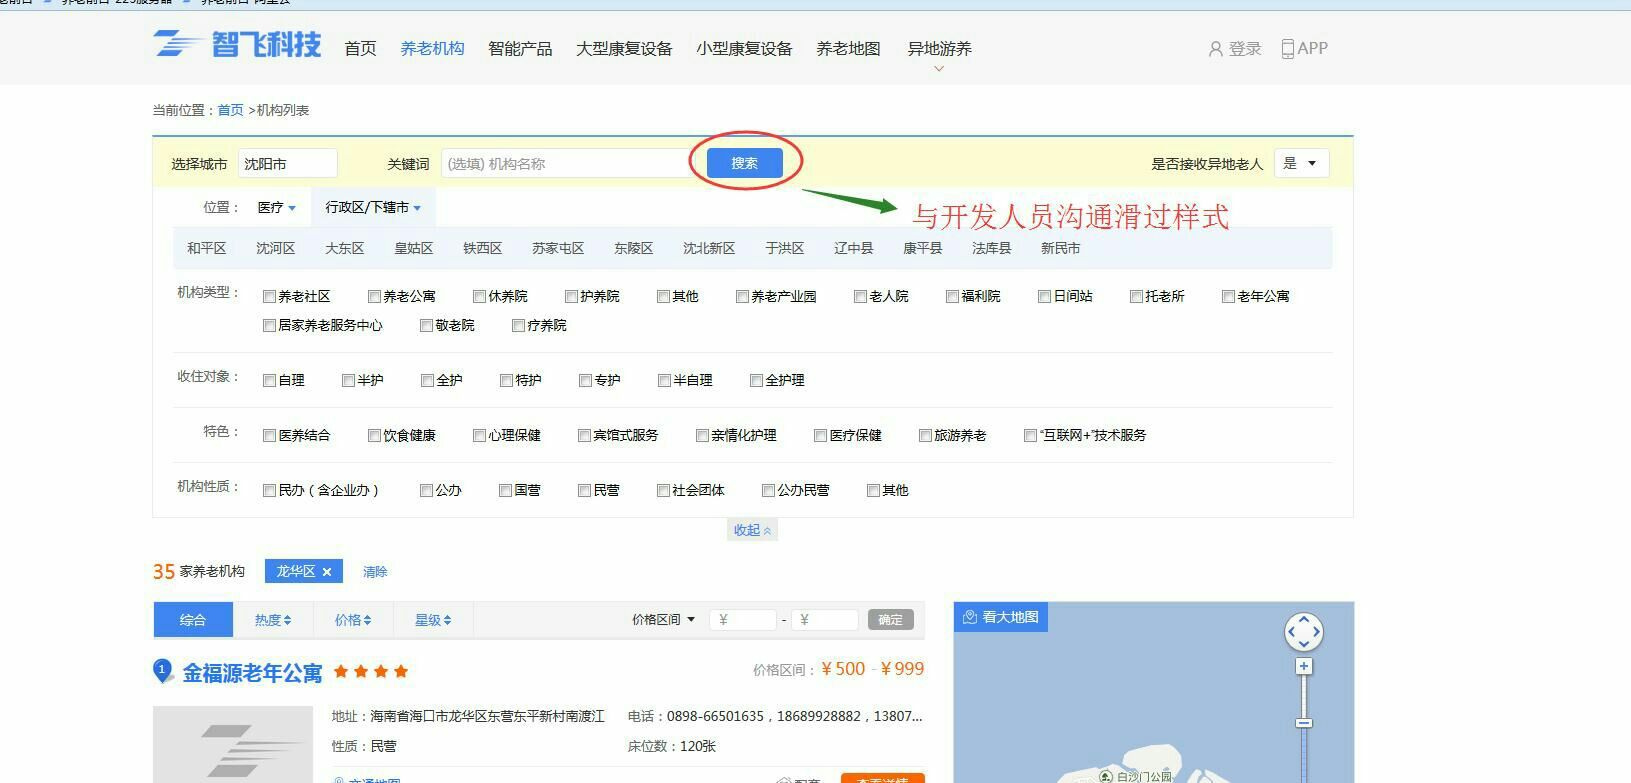
Task: Open 看大地图 large map view
Action: pyautogui.click(x=1000, y=617)
